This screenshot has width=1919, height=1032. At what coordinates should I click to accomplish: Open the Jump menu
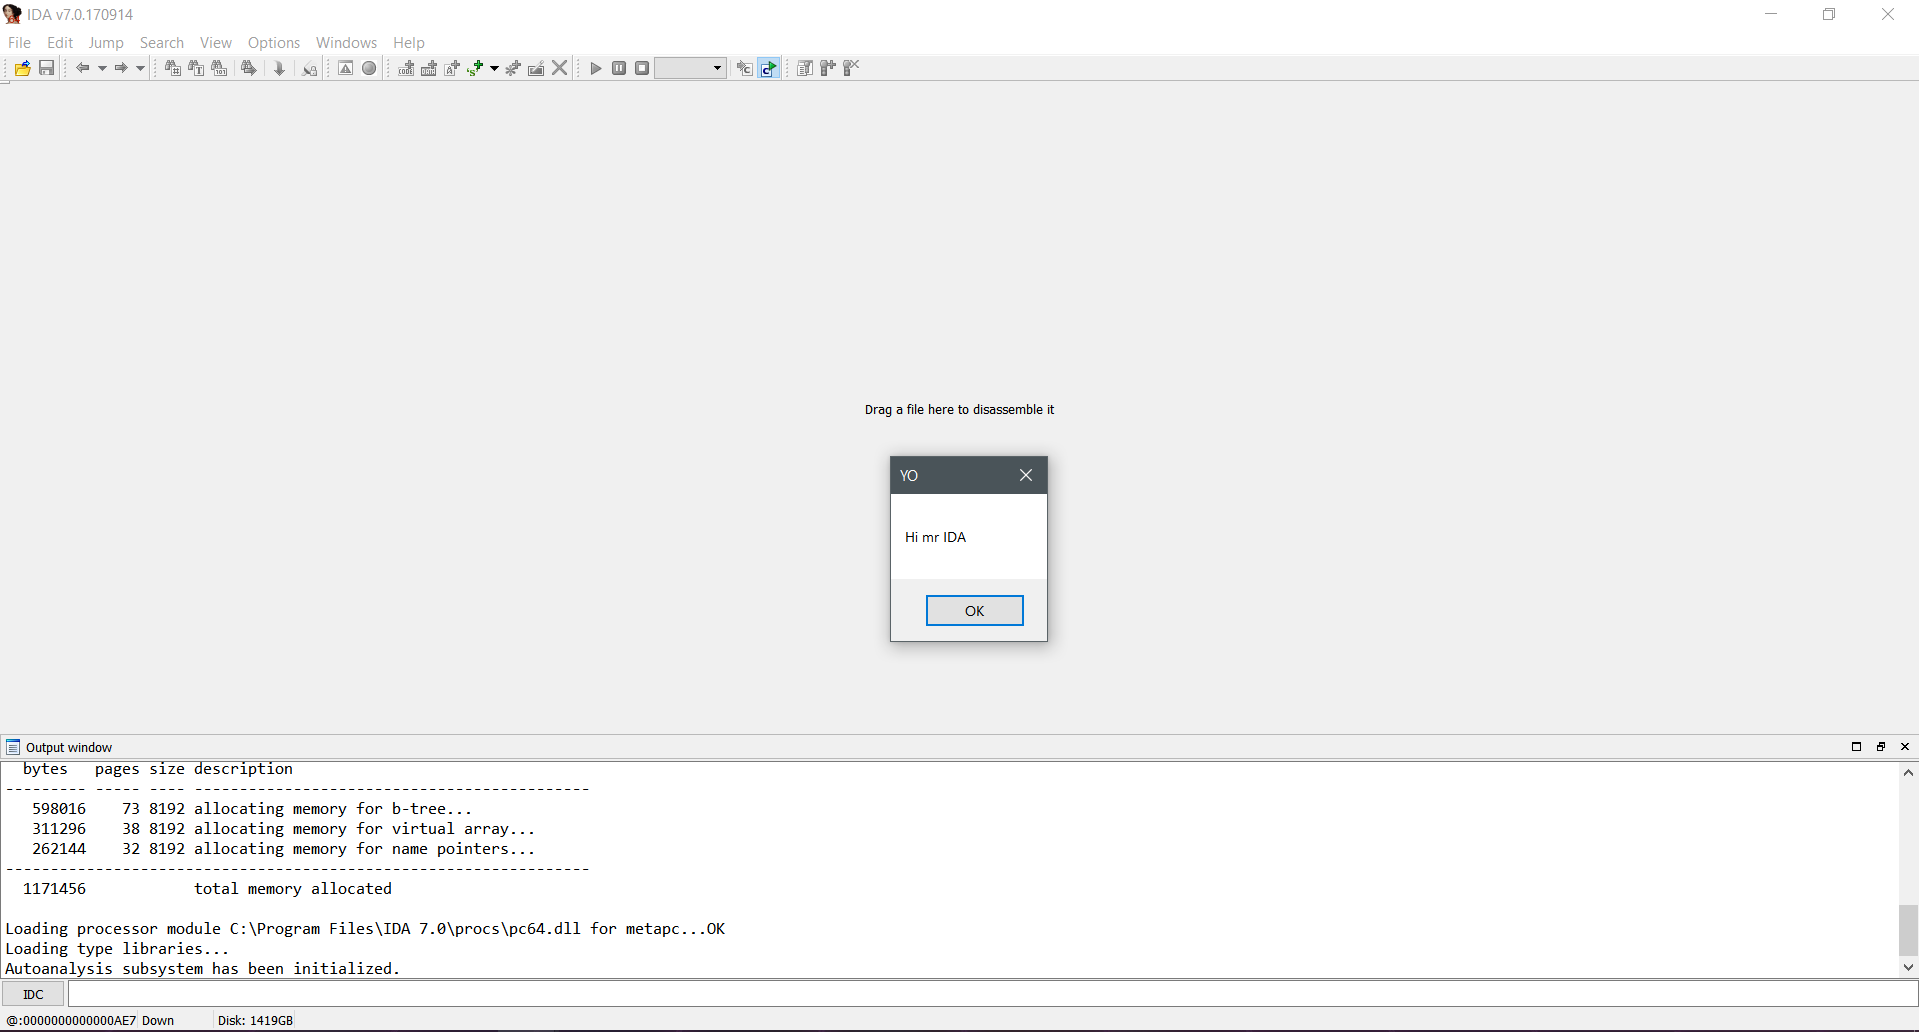click(x=106, y=43)
